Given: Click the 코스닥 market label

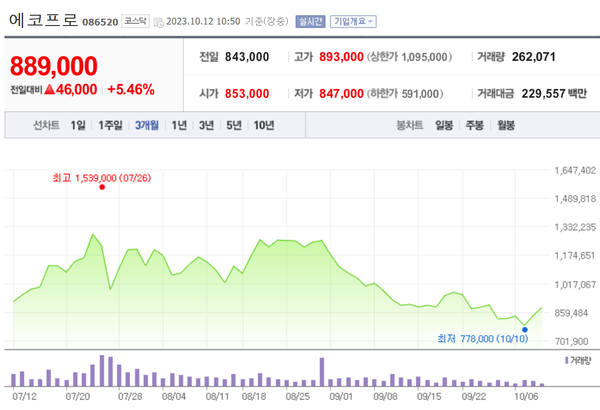Looking at the screenshot, I should click(x=136, y=20).
